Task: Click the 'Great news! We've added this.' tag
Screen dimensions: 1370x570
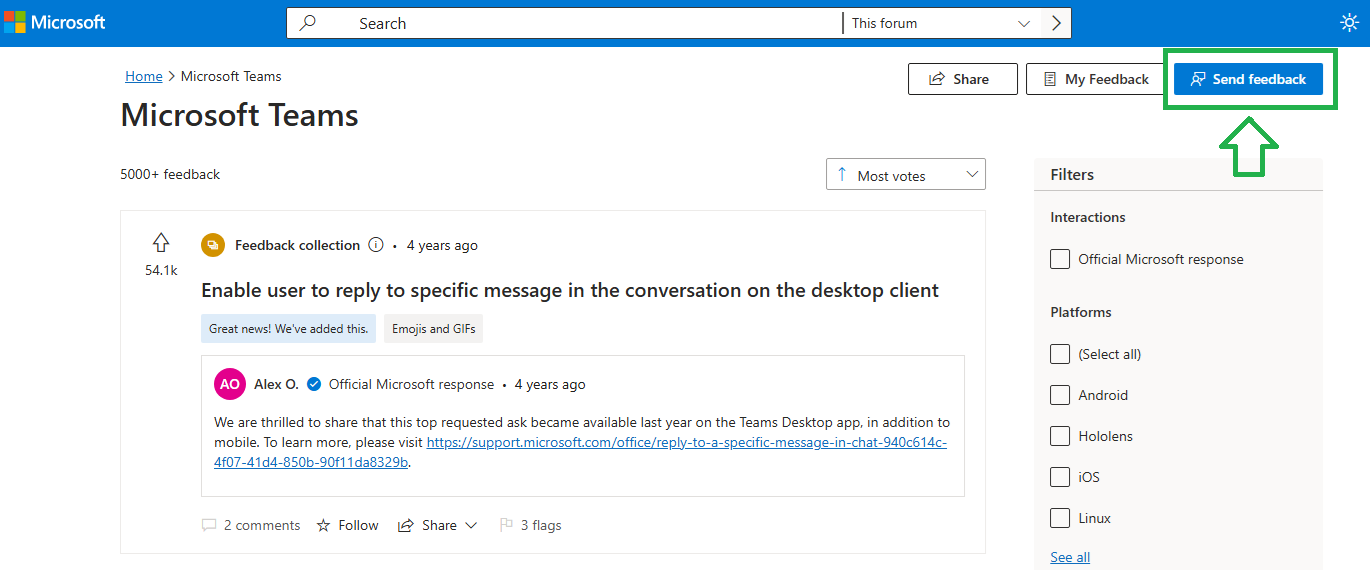Action: 288,328
